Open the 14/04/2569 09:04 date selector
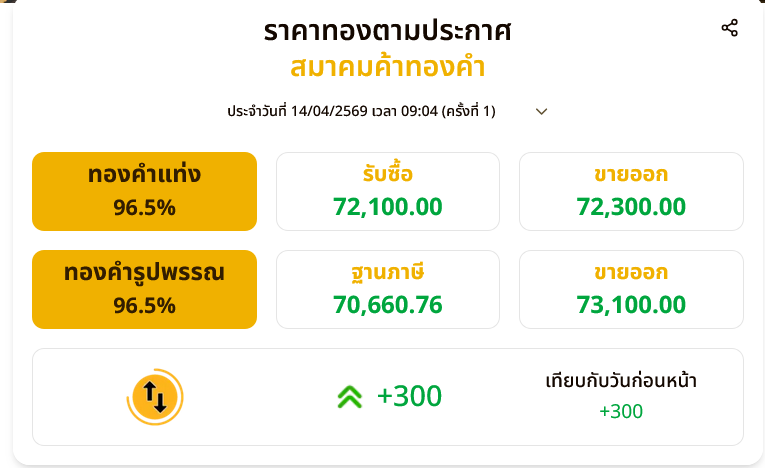 (361, 111)
